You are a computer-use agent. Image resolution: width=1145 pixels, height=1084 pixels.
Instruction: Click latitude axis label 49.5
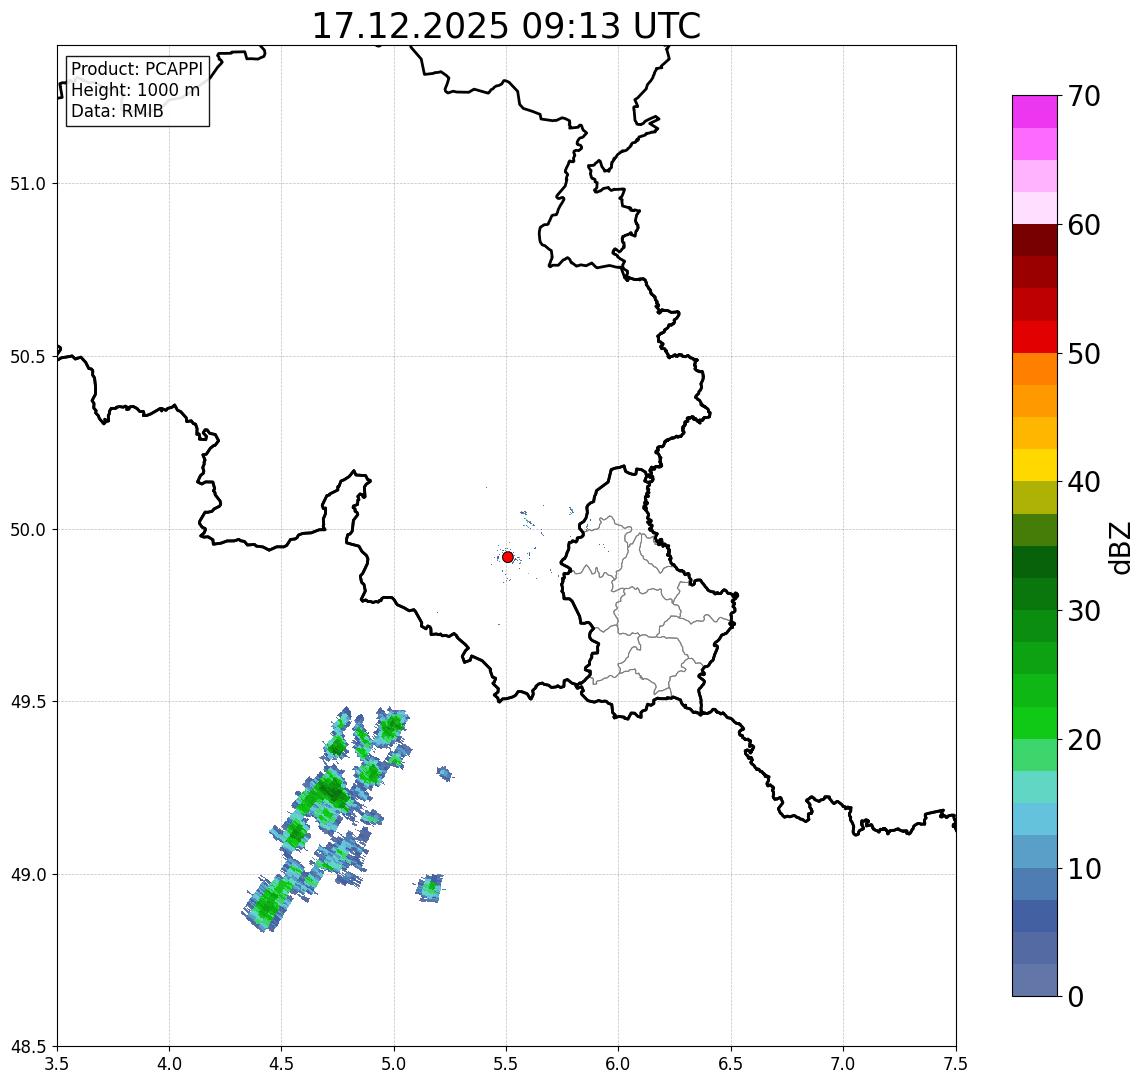(x=28, y=702)
